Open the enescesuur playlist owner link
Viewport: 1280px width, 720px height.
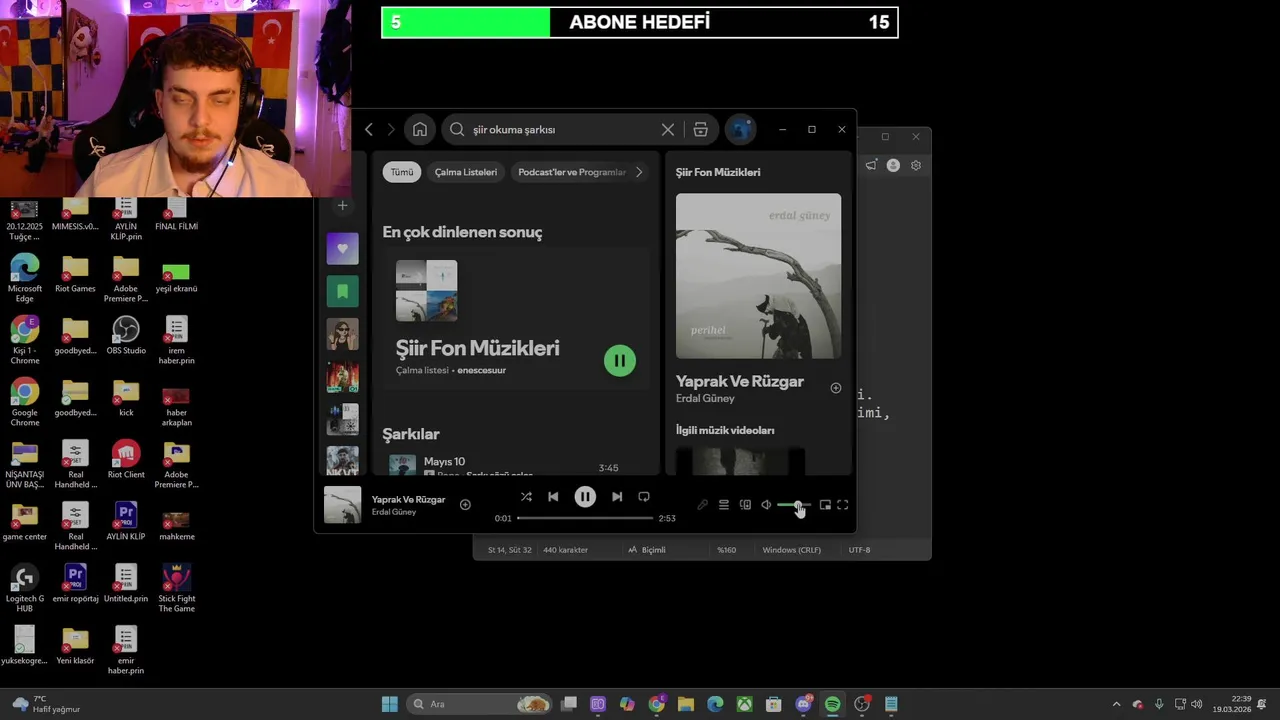point(482,370)
